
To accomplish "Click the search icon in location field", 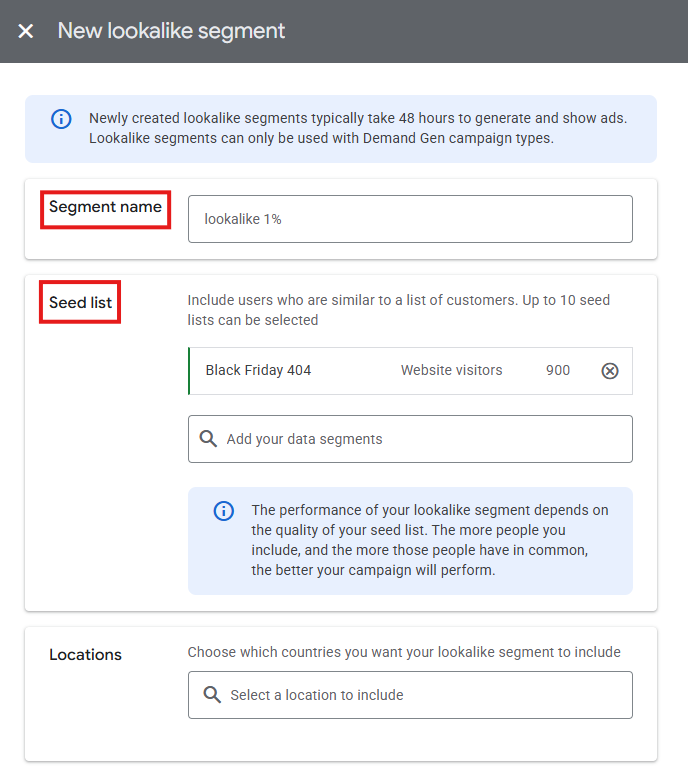I will [211, 695].
